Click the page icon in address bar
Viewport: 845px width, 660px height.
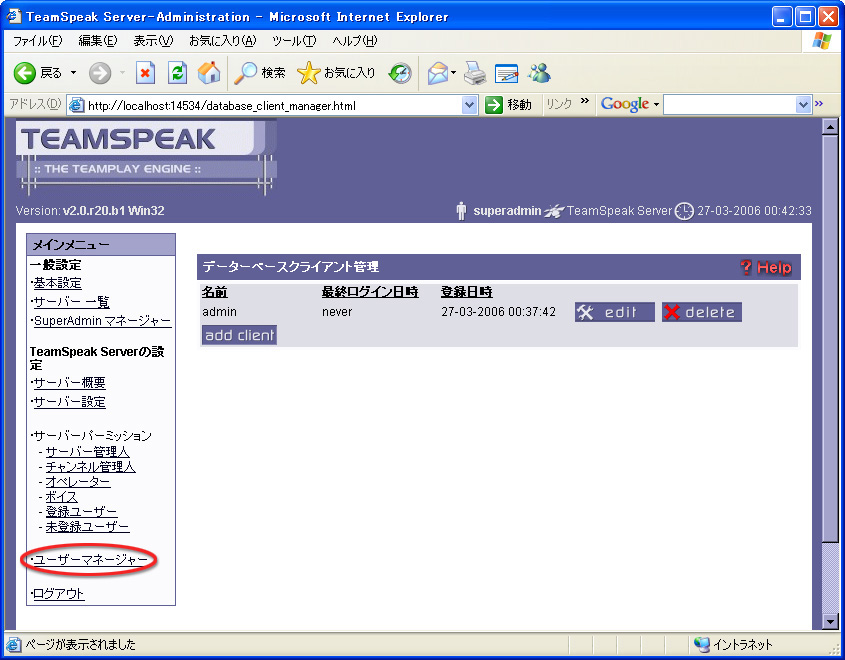(77, 105)
